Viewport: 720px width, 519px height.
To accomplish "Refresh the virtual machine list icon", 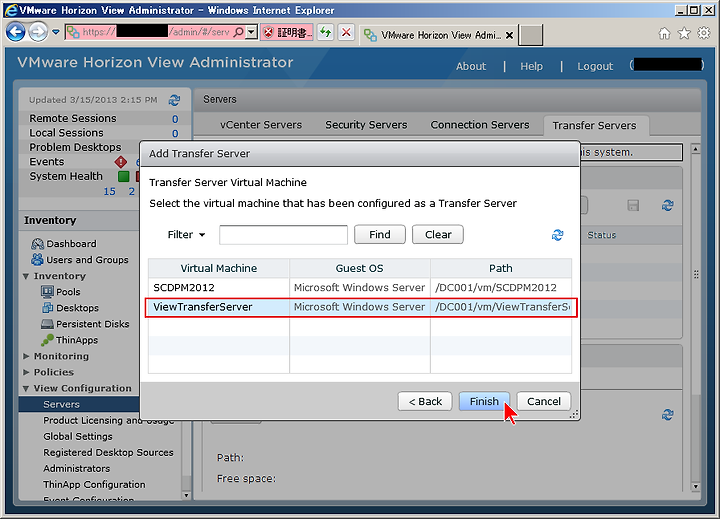I will point(557,235).
